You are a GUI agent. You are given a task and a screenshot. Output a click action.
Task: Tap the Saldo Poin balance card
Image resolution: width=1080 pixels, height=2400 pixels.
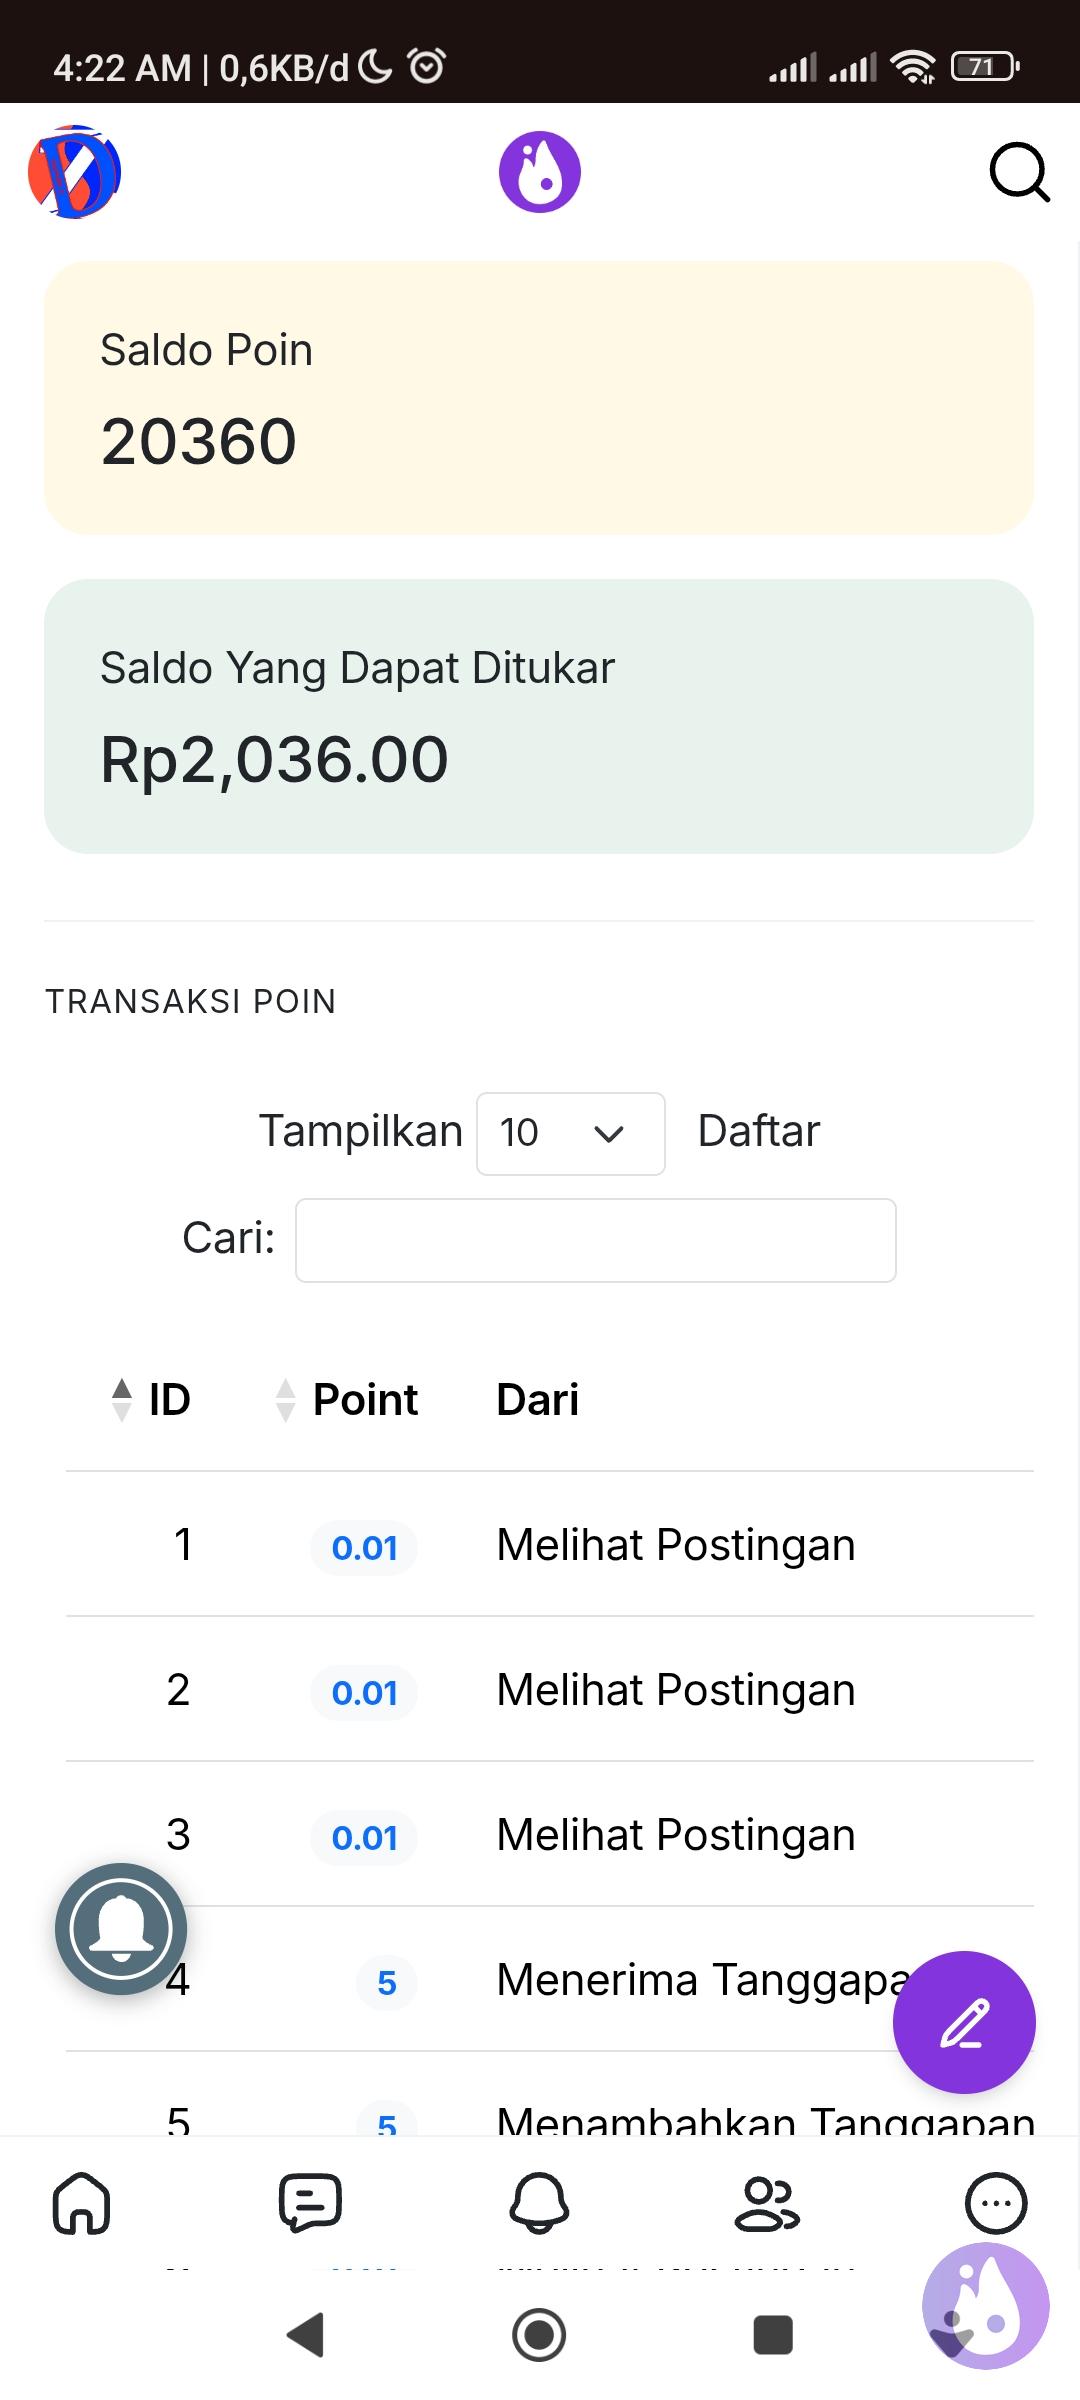539,398
